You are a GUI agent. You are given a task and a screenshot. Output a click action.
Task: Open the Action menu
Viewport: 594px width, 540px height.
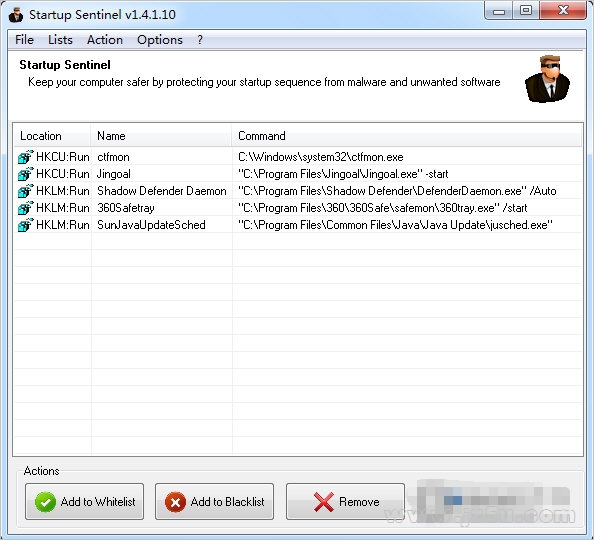(x=105, y=40)
